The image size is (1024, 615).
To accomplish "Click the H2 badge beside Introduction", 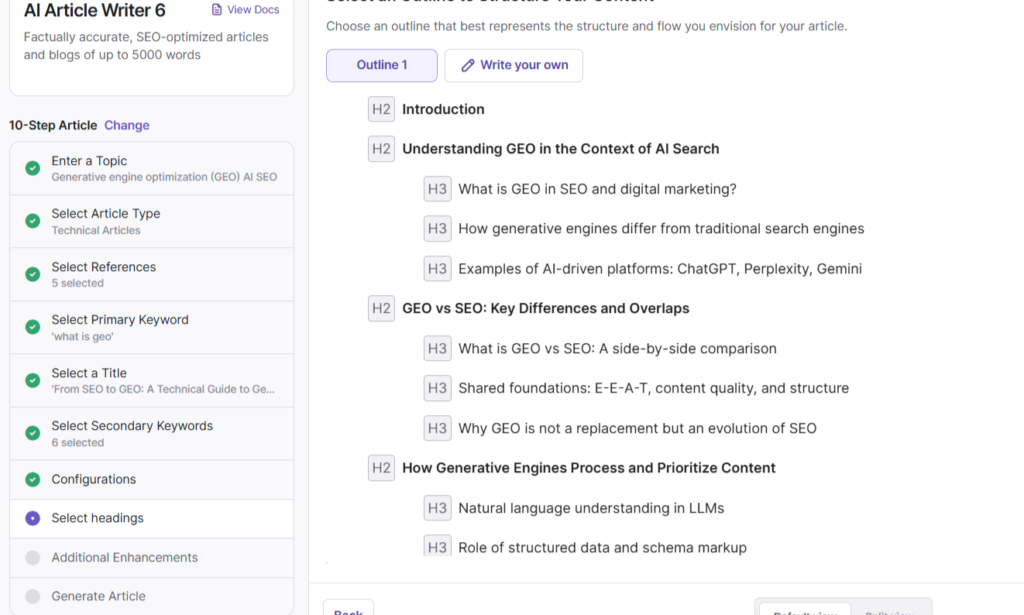I will [x=381, y=109].
